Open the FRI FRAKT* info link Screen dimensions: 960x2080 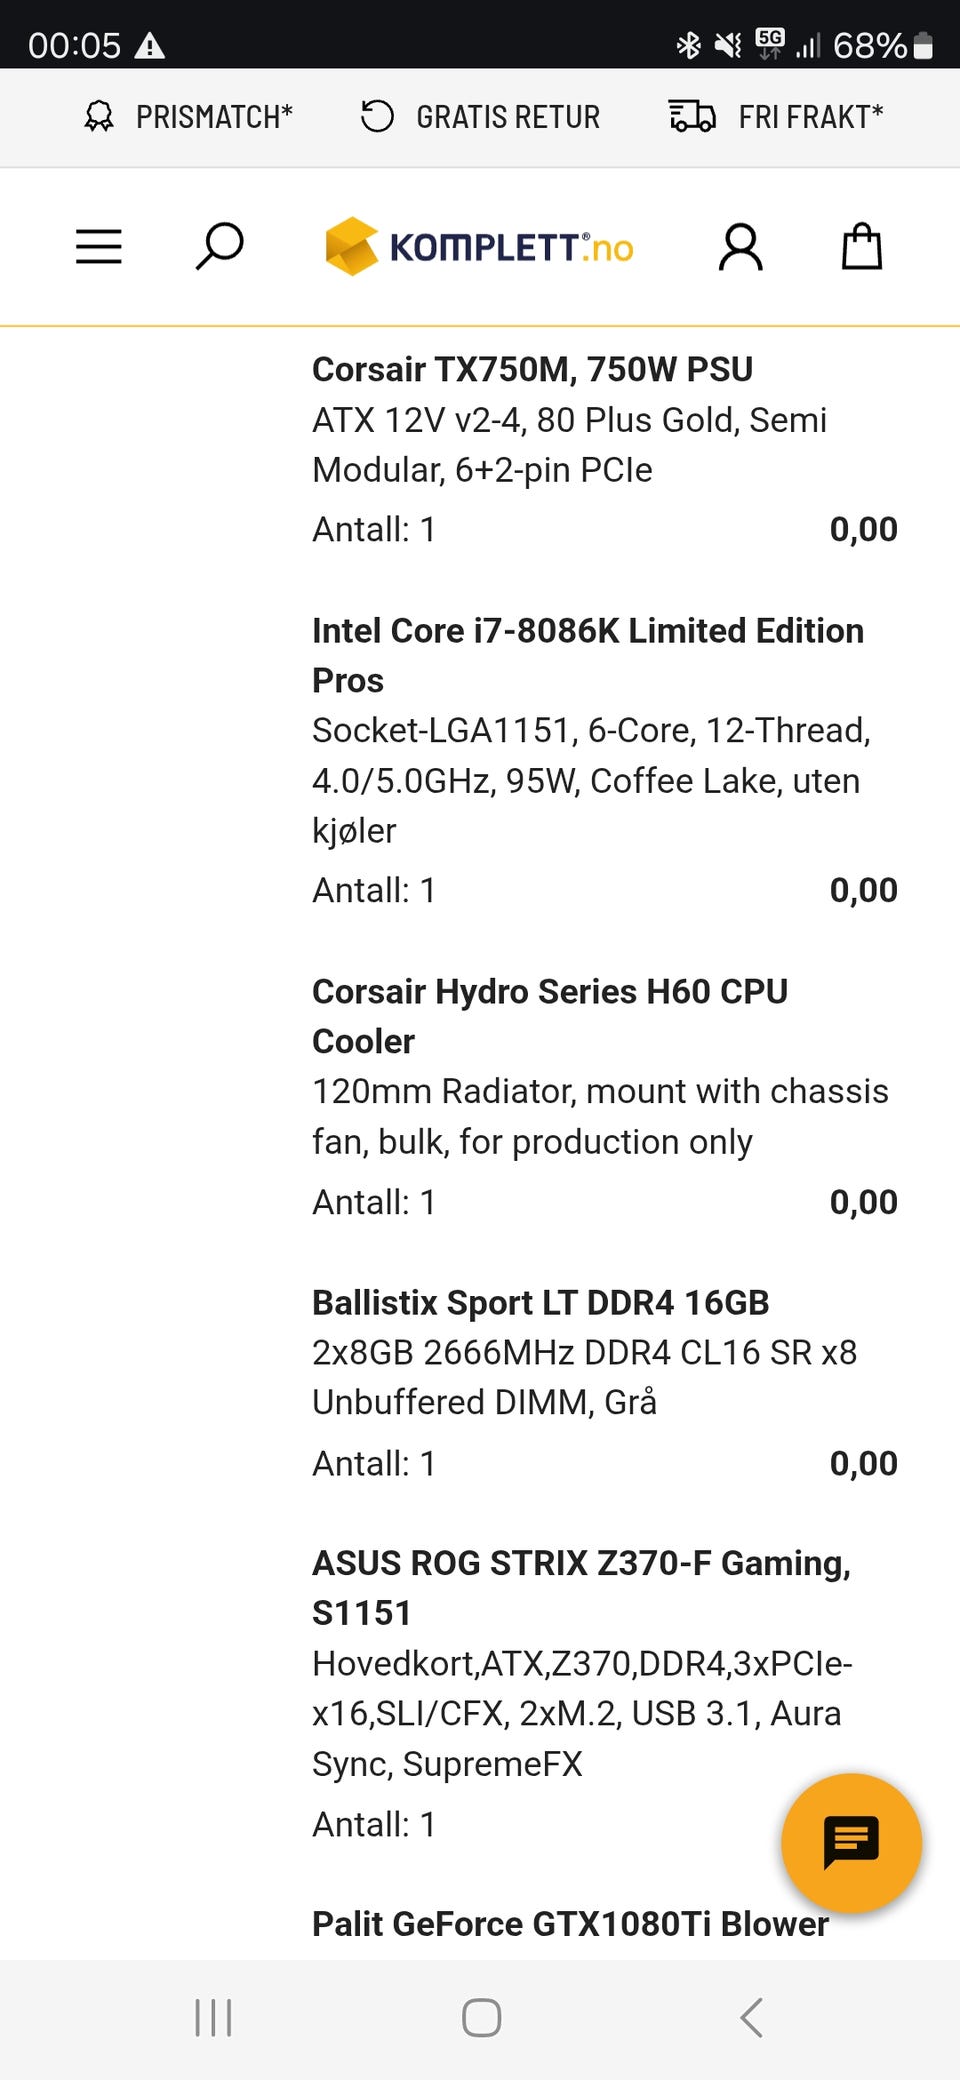810,117
